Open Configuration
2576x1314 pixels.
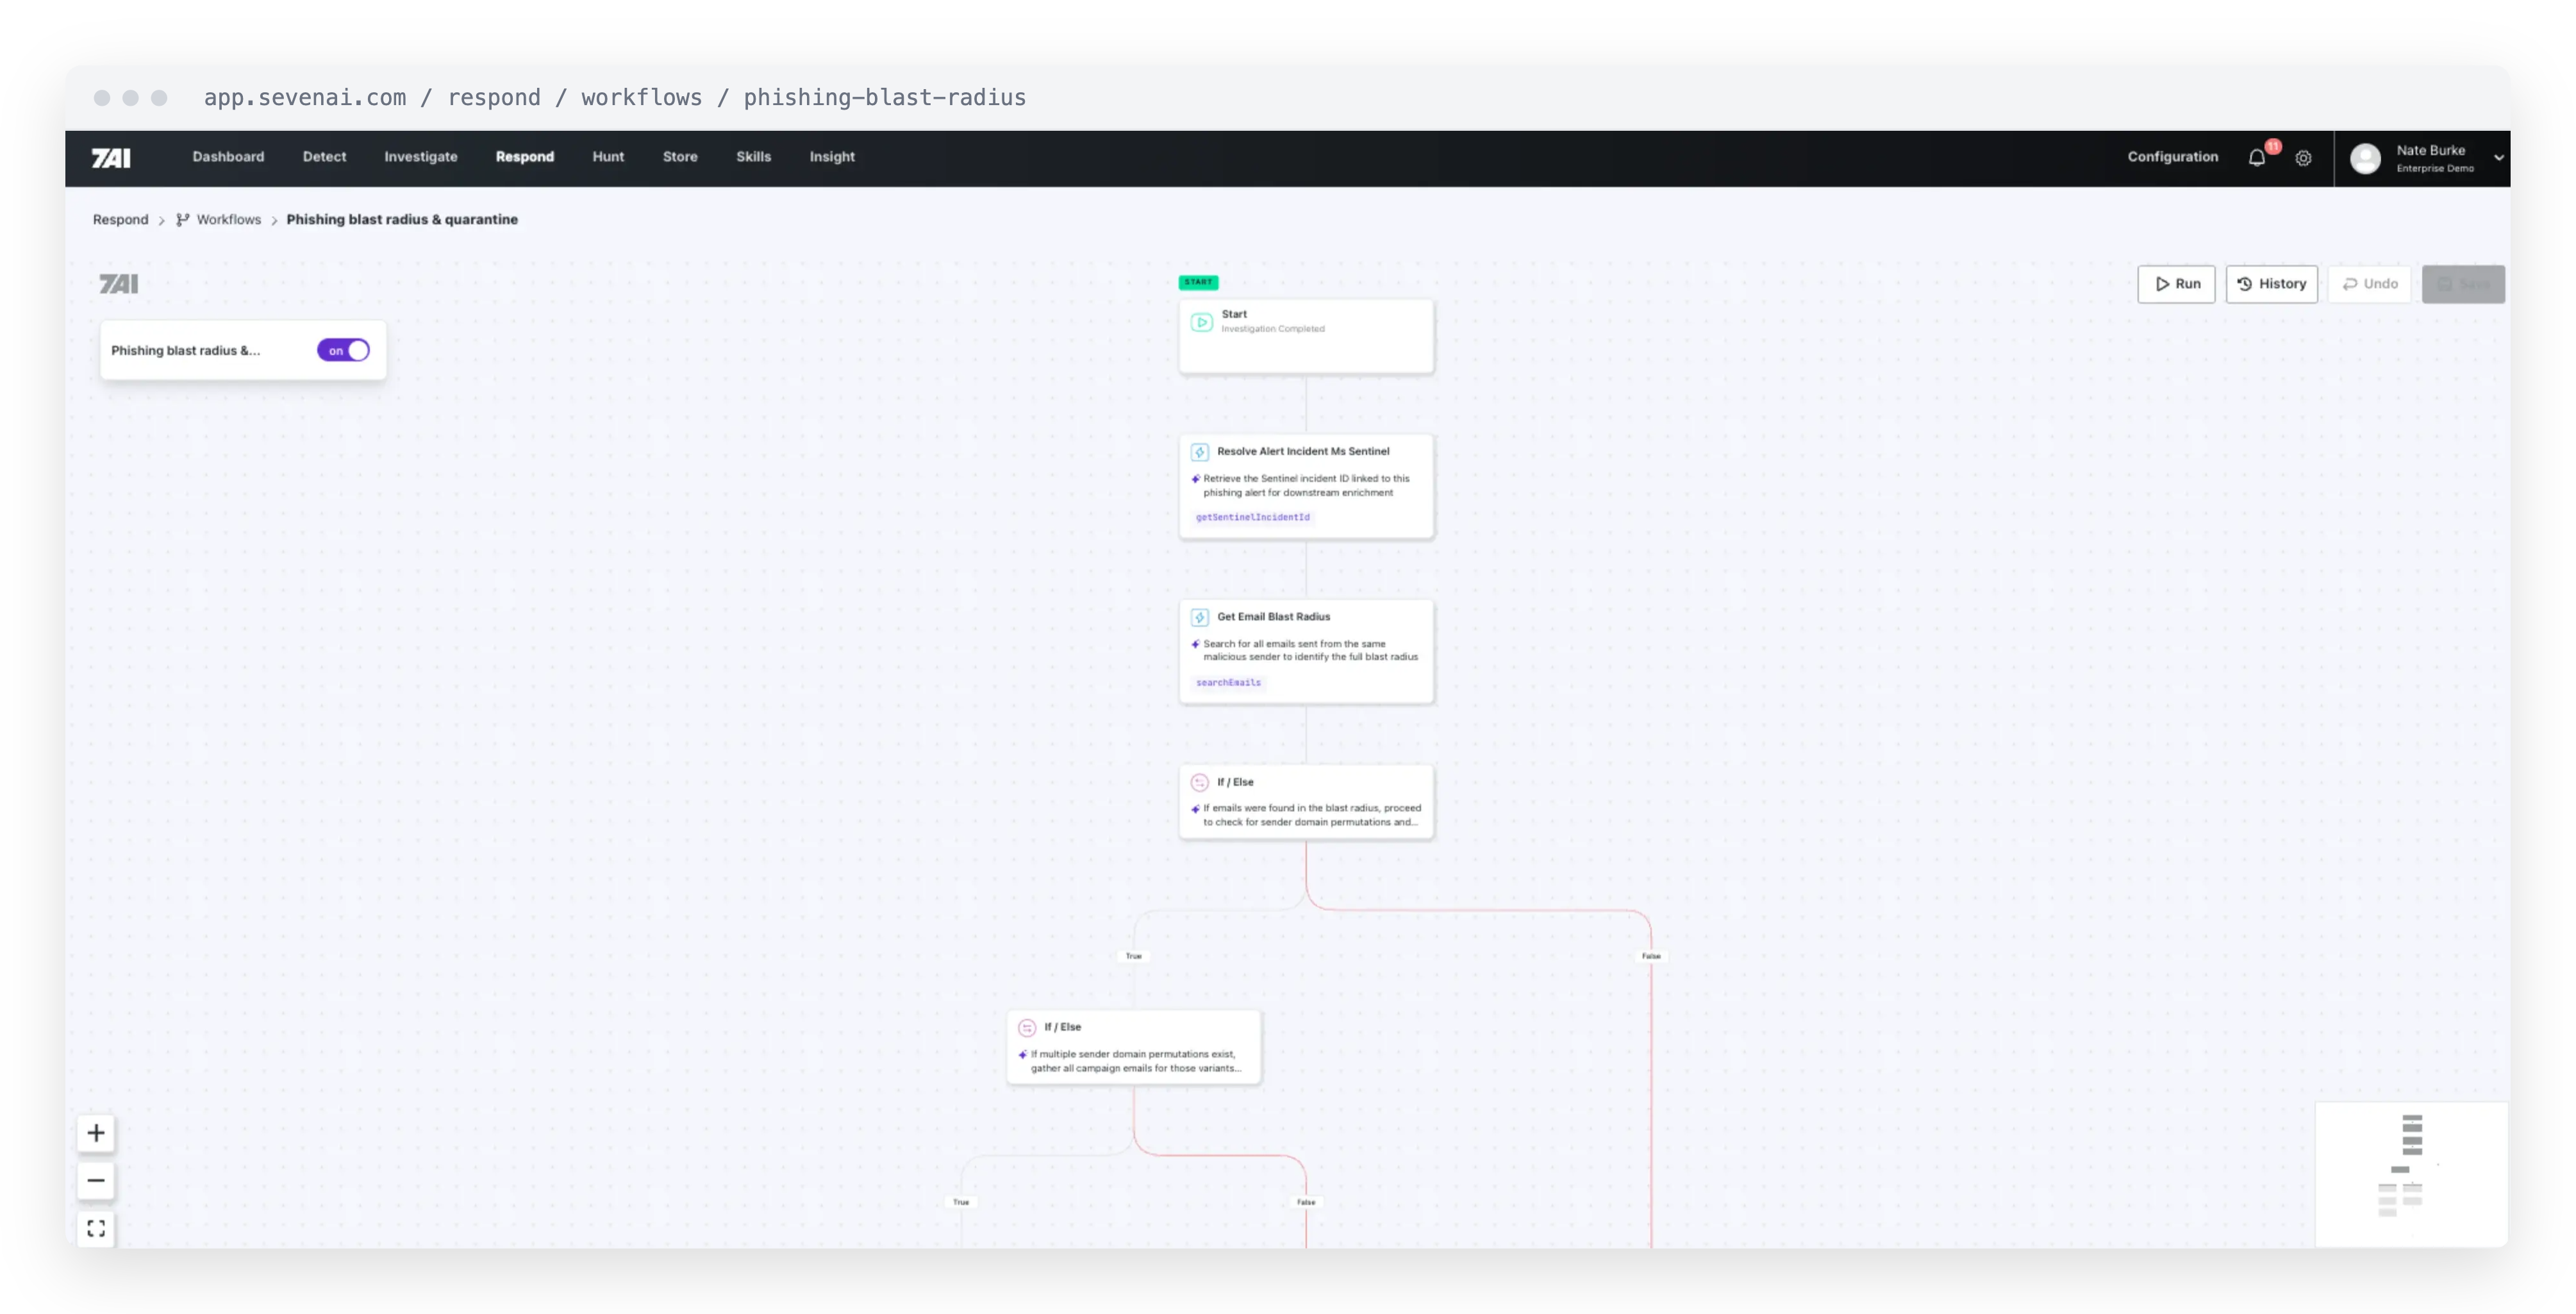[x=2172, y=157]
